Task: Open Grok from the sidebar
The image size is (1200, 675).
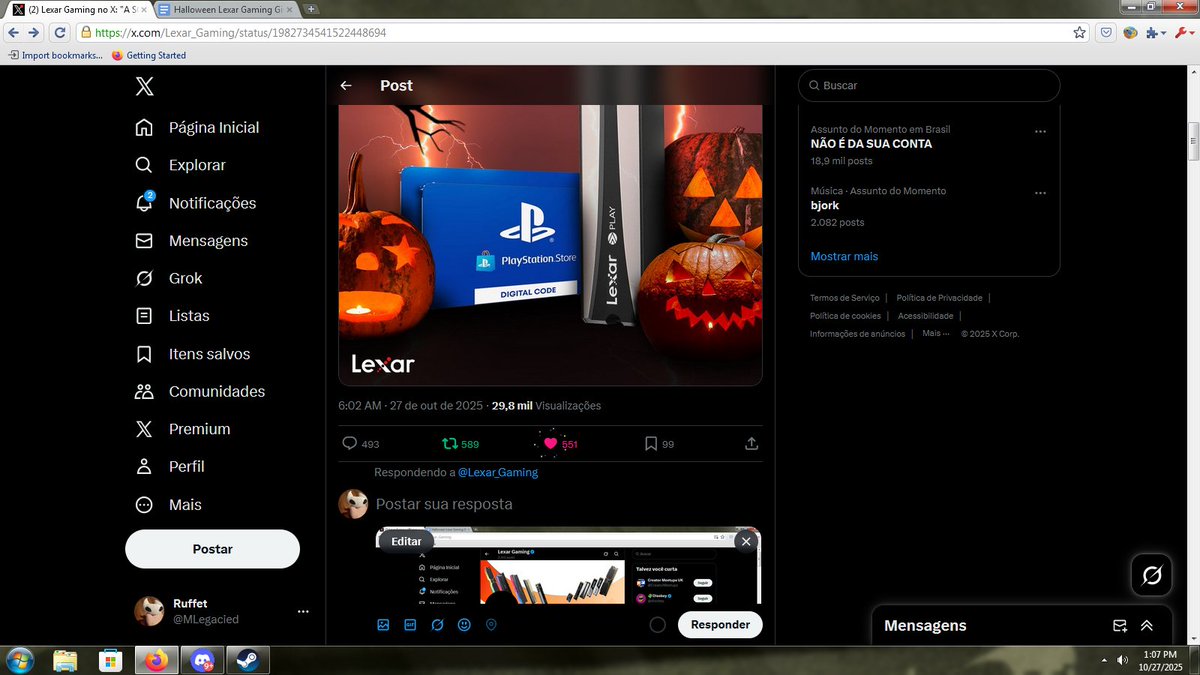Action: click(x=169, y=278)
